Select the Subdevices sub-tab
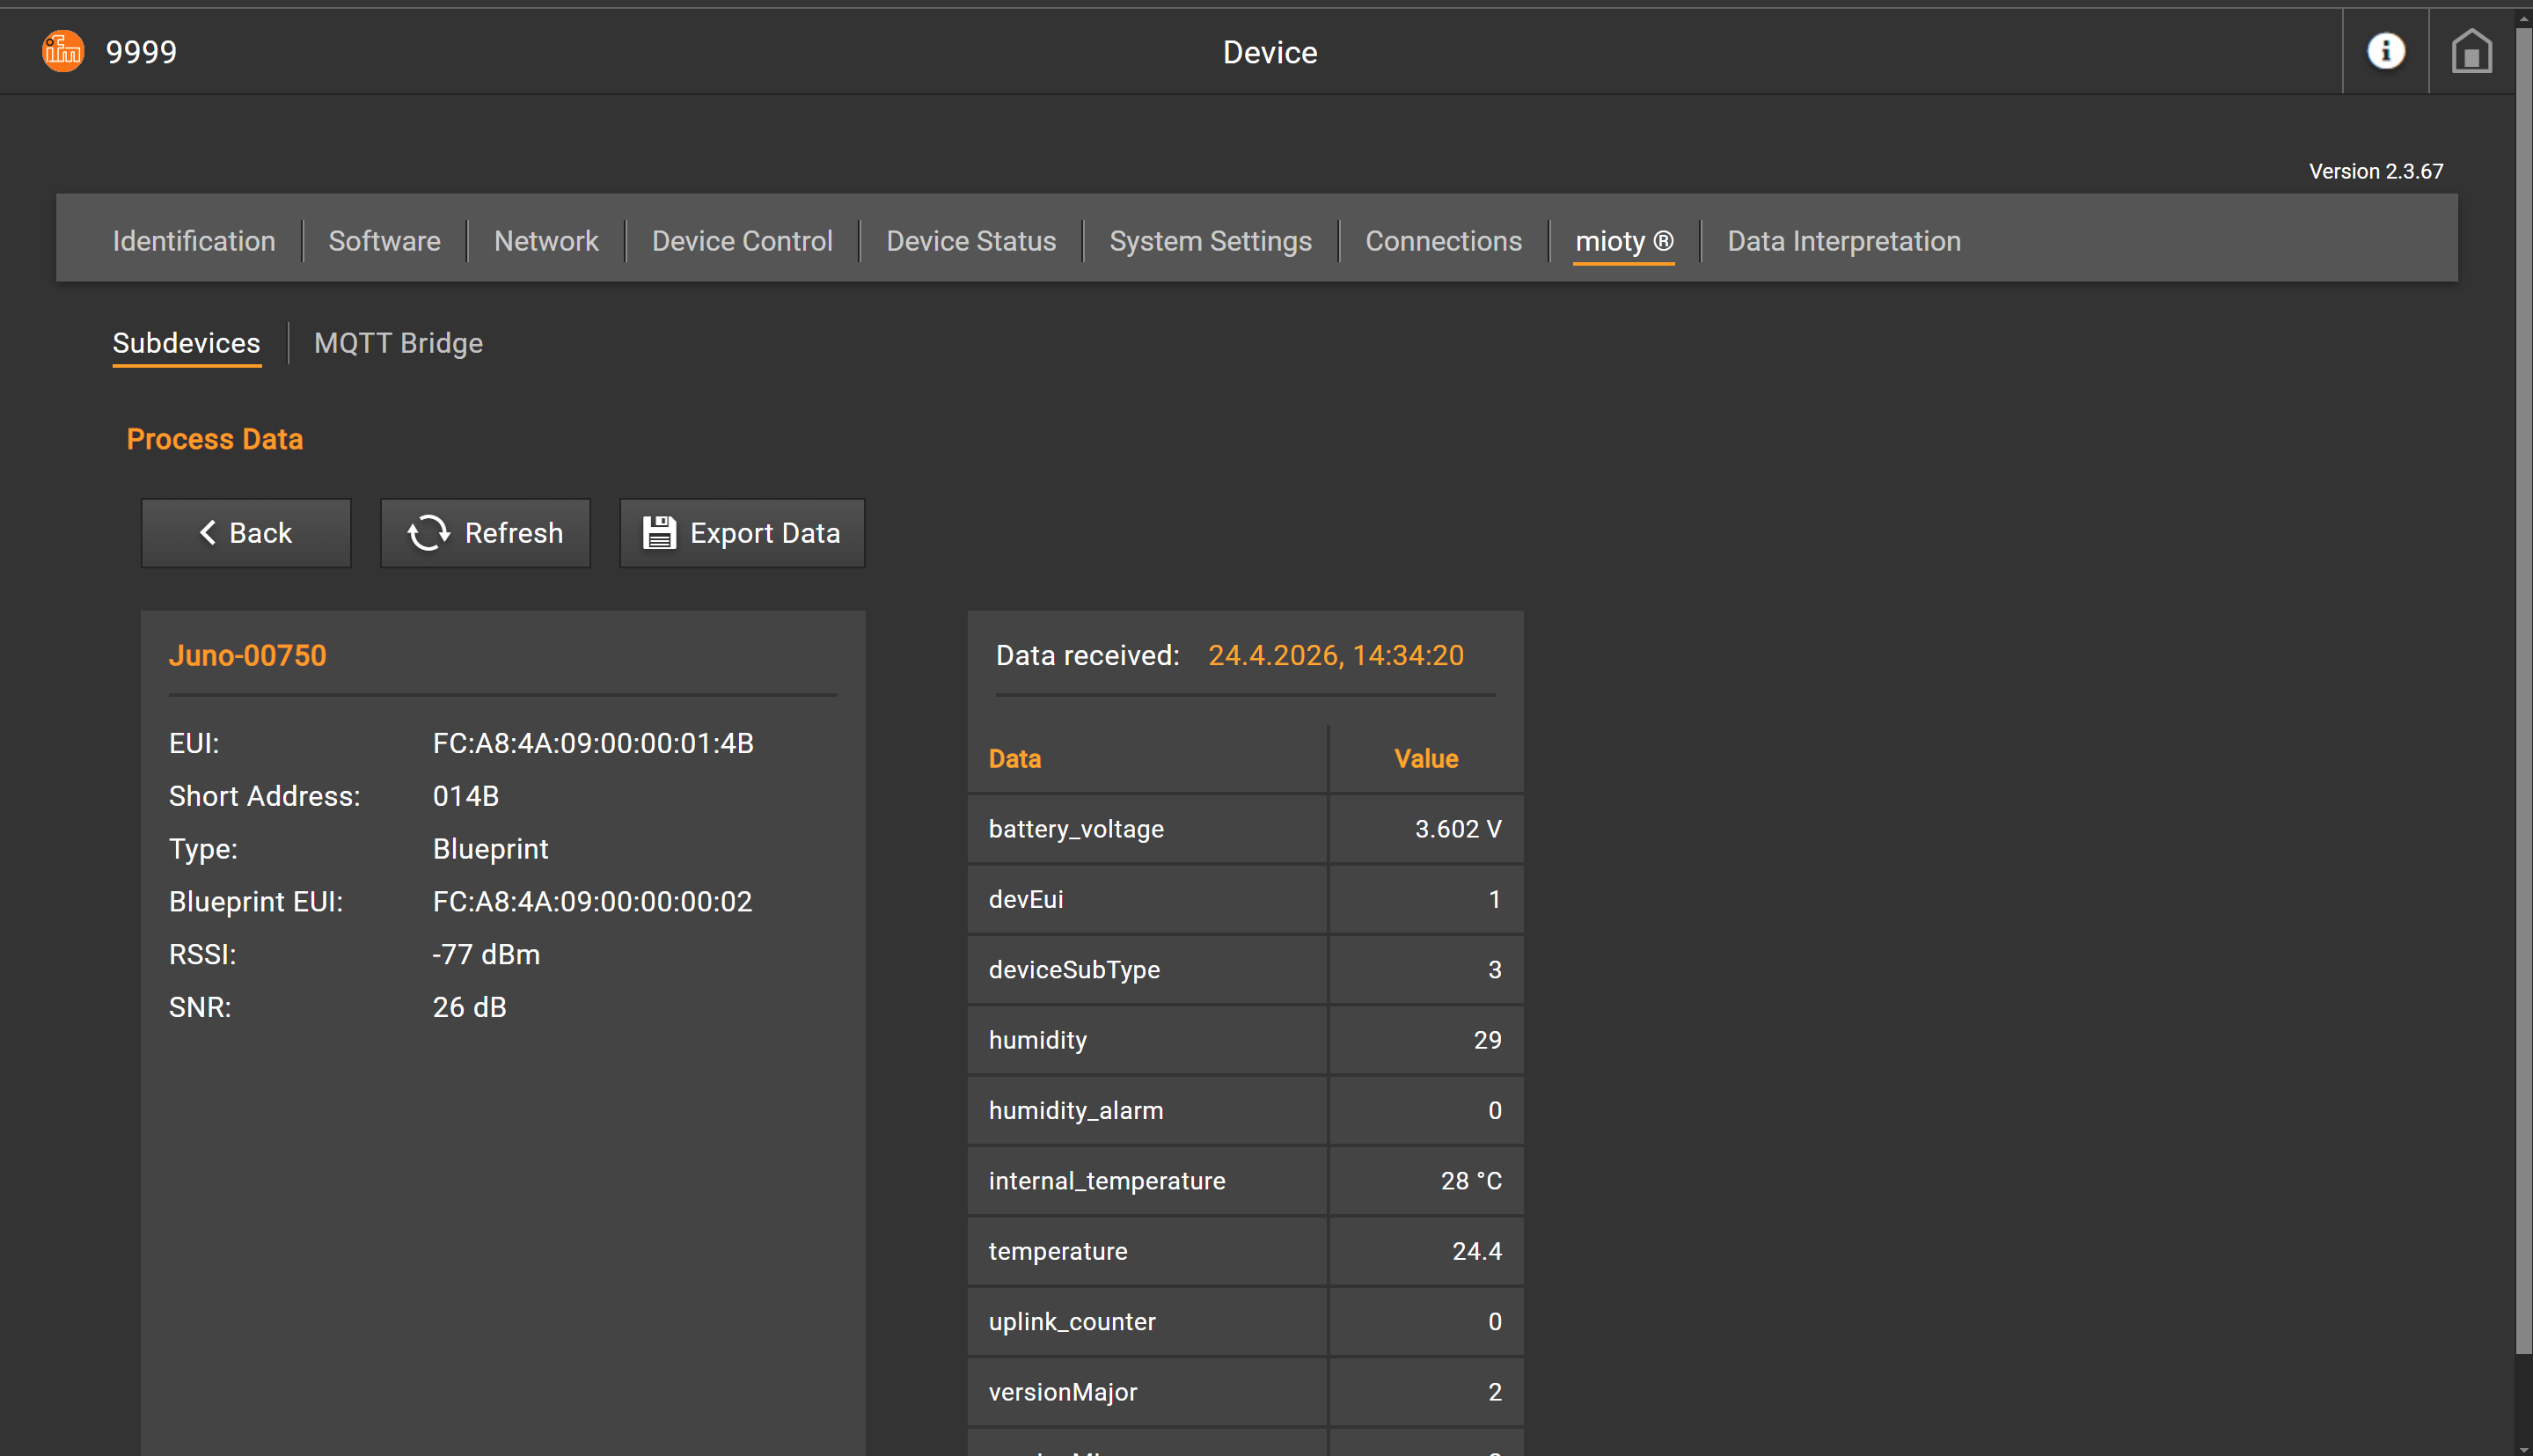Viewport: 2533px width, 1456px height. coord(186,344)
